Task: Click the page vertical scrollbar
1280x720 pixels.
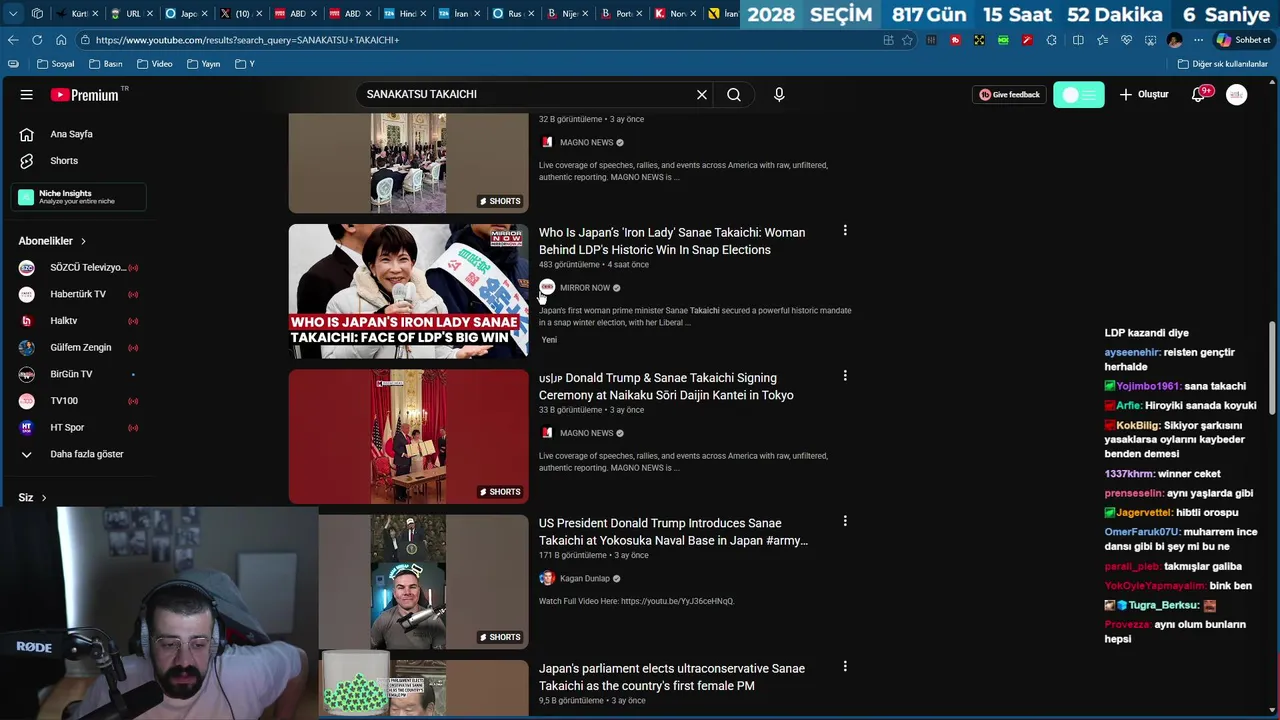Action: (1273, 367)
